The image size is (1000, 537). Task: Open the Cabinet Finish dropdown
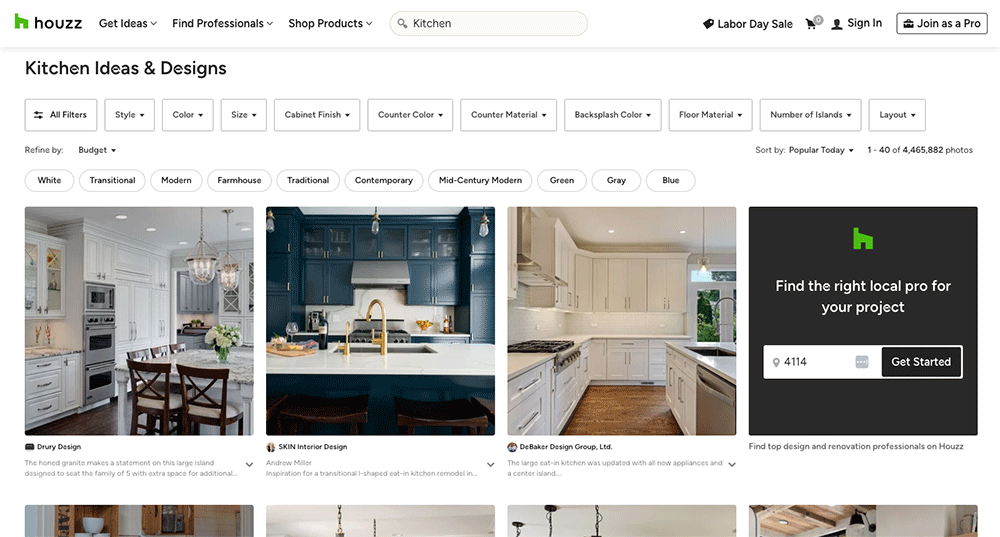[x=317, y=115]
